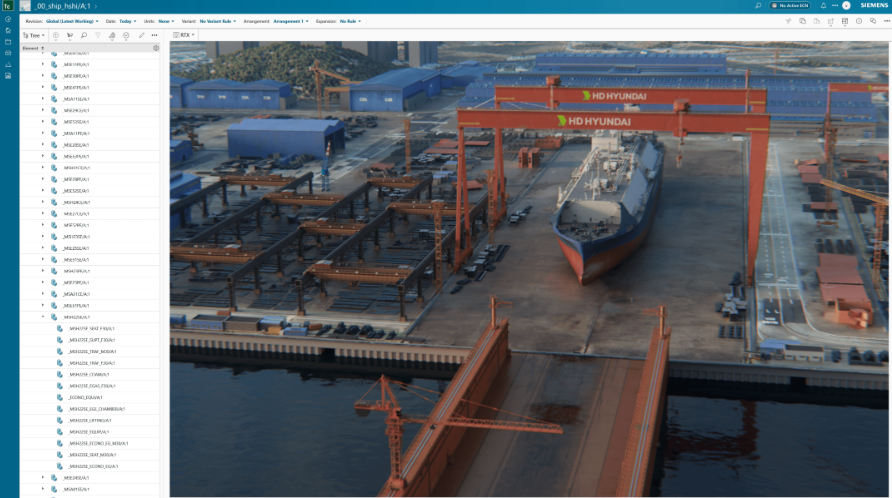Click the part icon of the EGE_CHAMBER row
892x498 pixels.
tap(59, 409)
